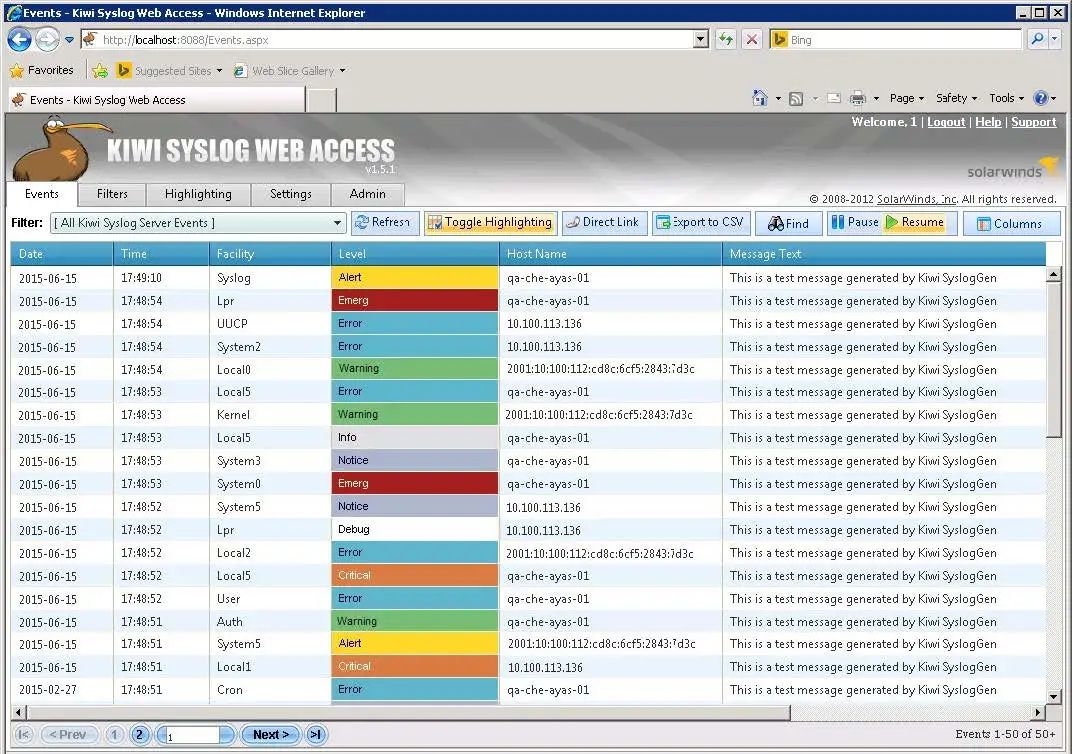Click the Refresh events button
The image size is (1072, 754).
click(x=385, y=223)
